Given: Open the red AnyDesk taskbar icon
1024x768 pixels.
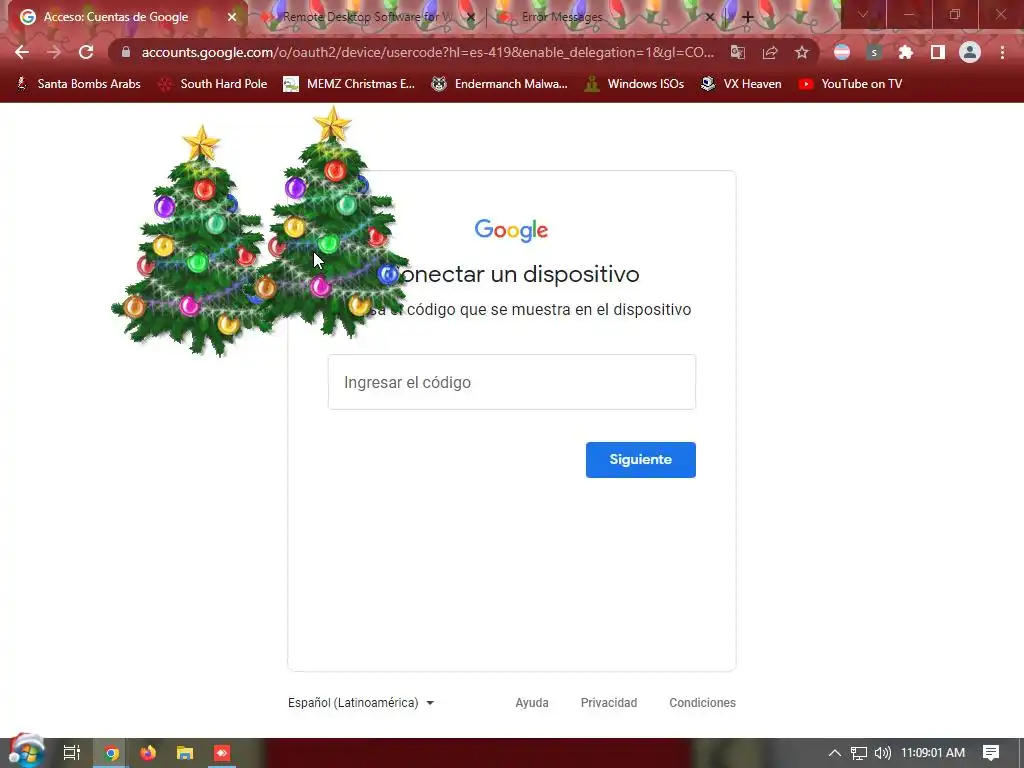Looking at the screenshot, I should click(x=222, y=753).
